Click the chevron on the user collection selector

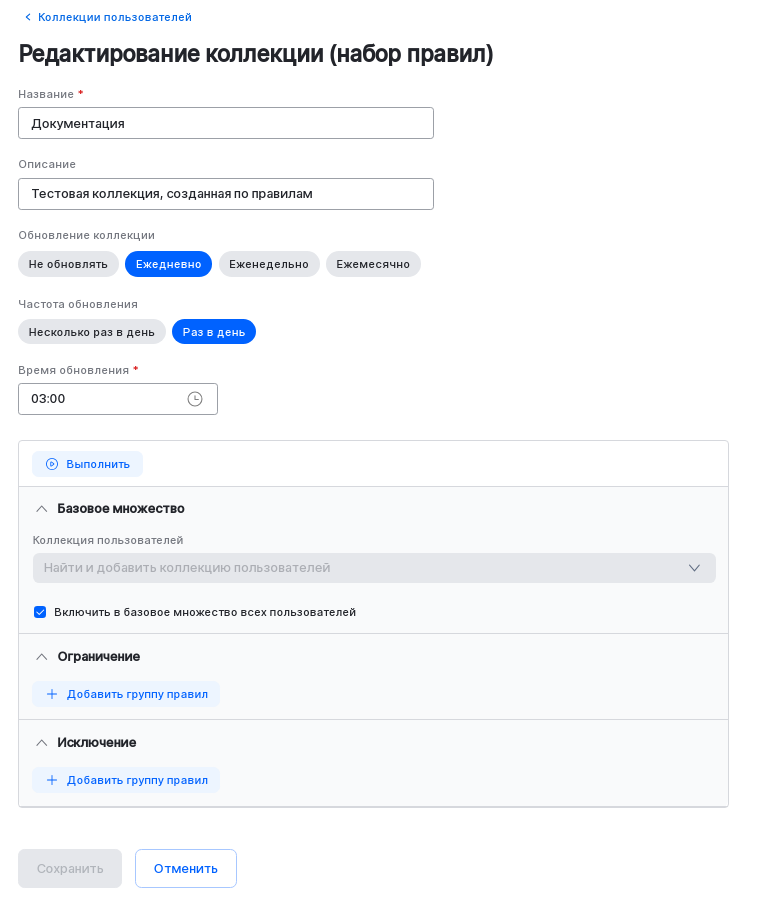[694, 567]
